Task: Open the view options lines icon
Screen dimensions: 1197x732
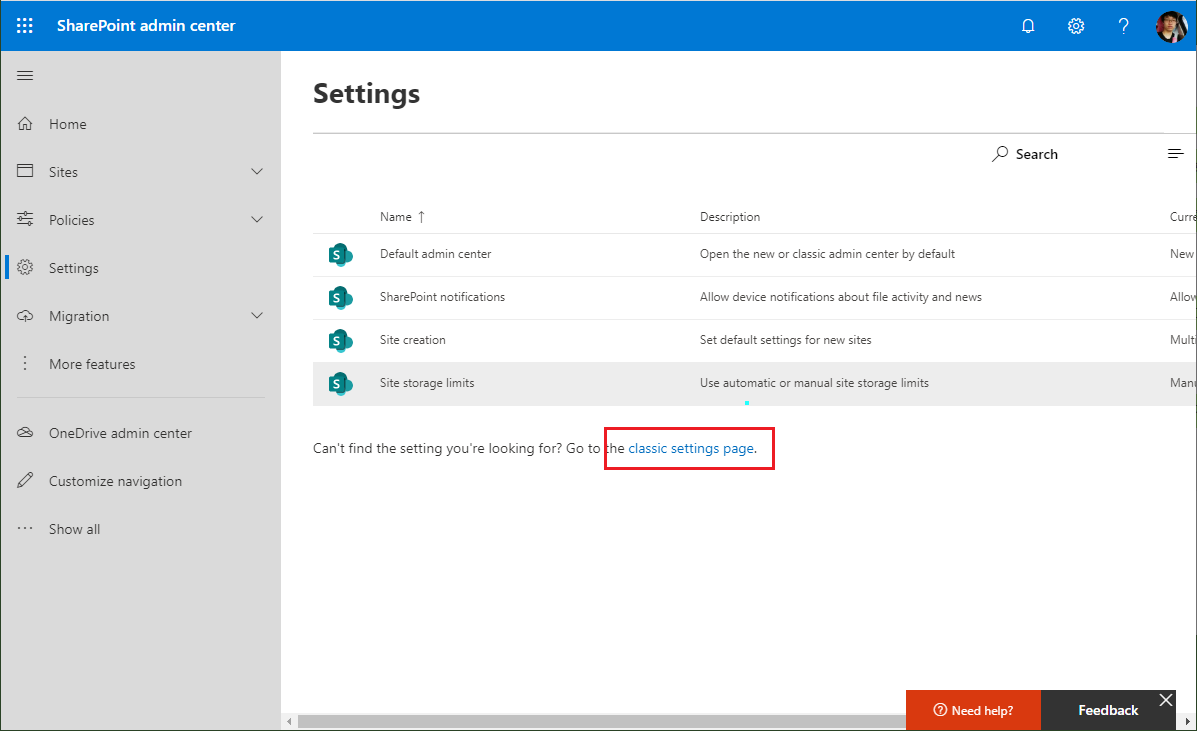Action: click(x=1176, y=153)
